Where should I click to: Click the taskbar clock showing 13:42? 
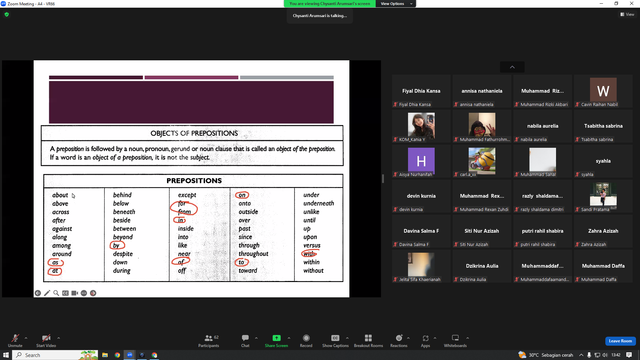coord(616,355)
